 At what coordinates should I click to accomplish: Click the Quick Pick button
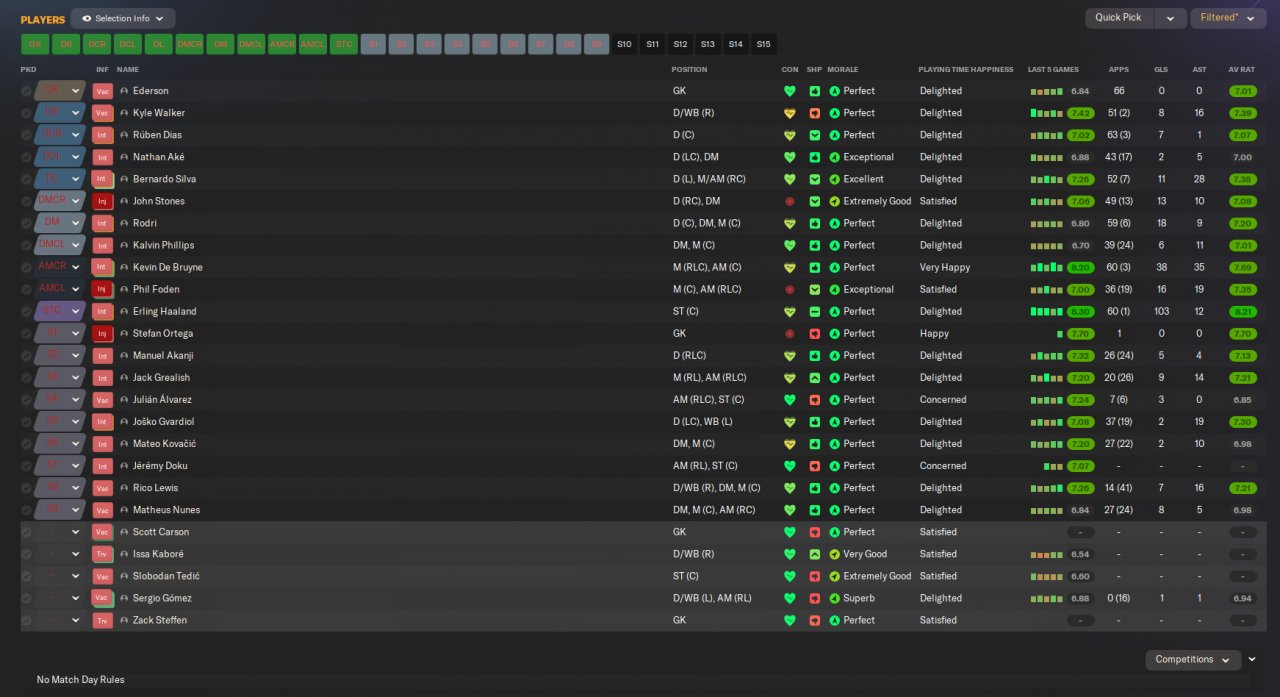tap(1119, 18)
